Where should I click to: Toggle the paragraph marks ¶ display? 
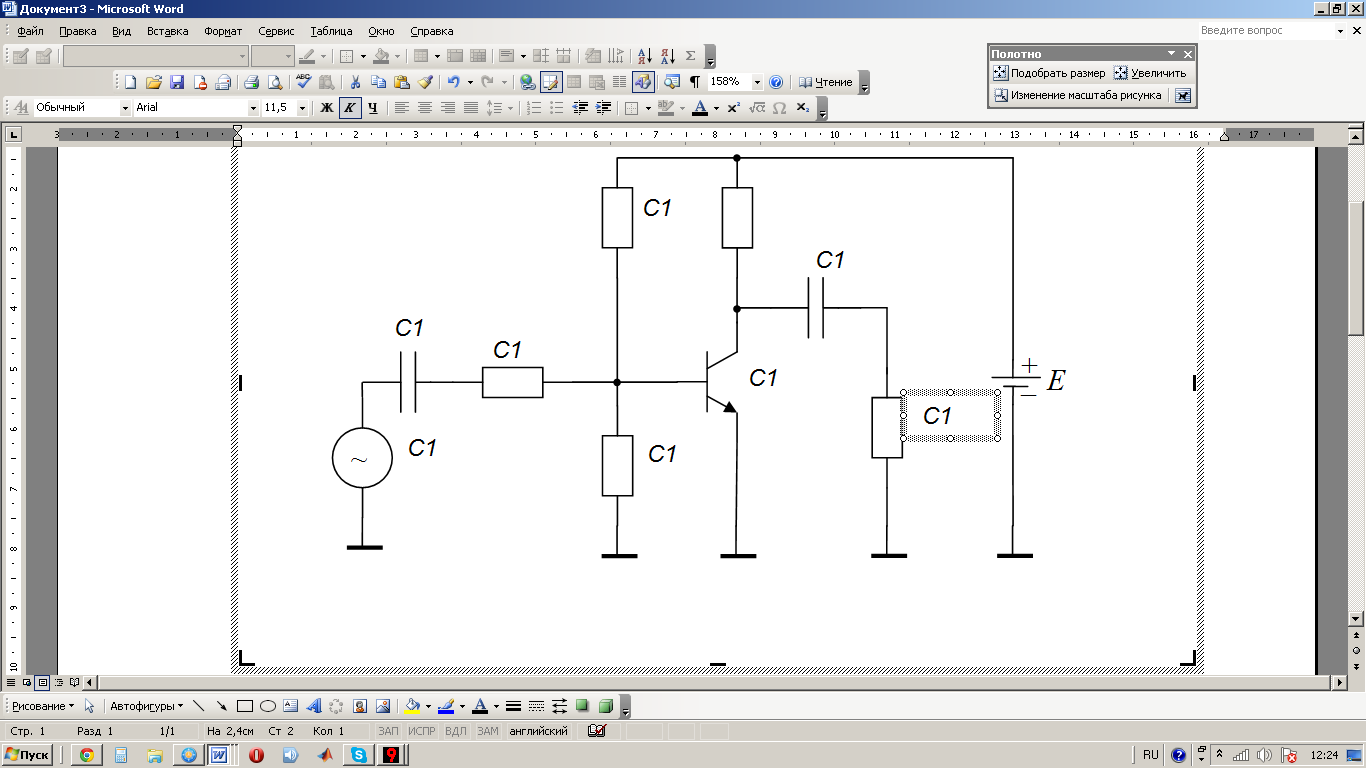[x=695, y=82]
